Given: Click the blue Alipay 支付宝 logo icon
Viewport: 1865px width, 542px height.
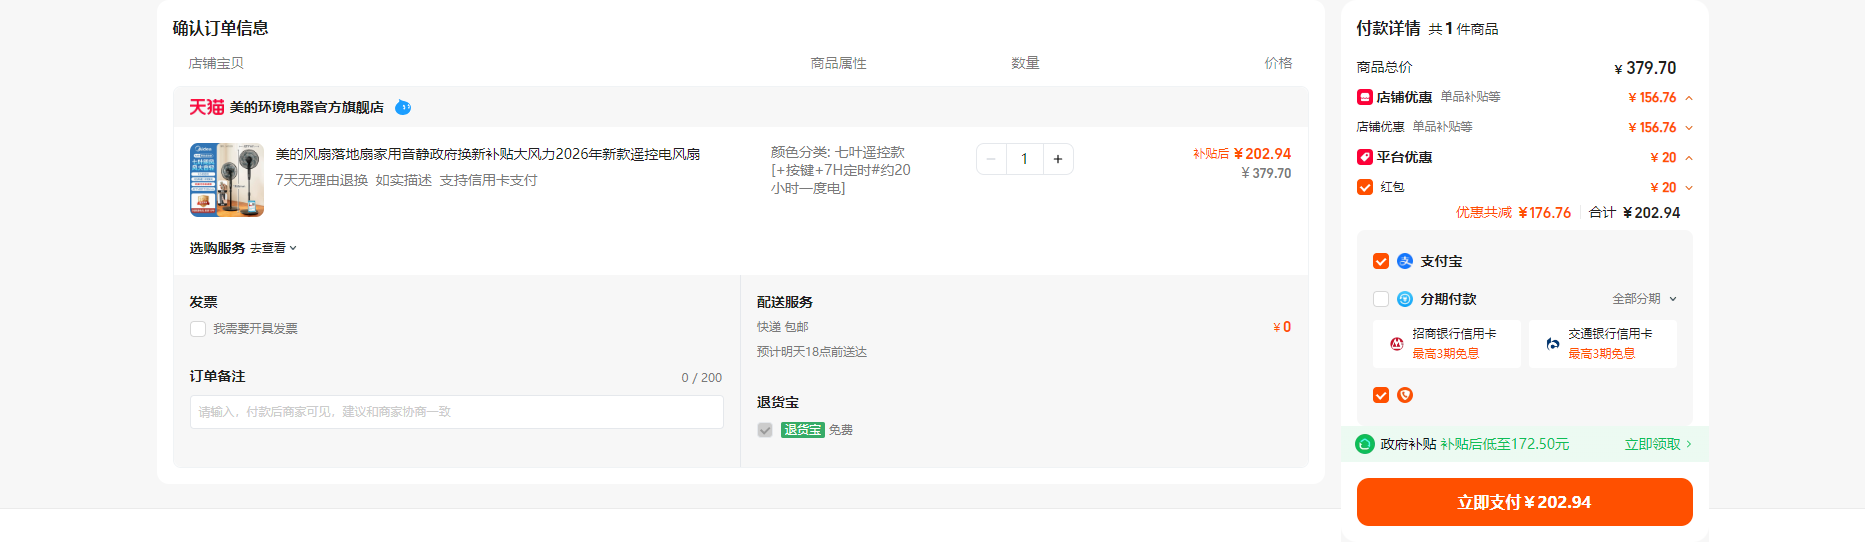Looking at the screenshot, I should tap(1405, 261).
